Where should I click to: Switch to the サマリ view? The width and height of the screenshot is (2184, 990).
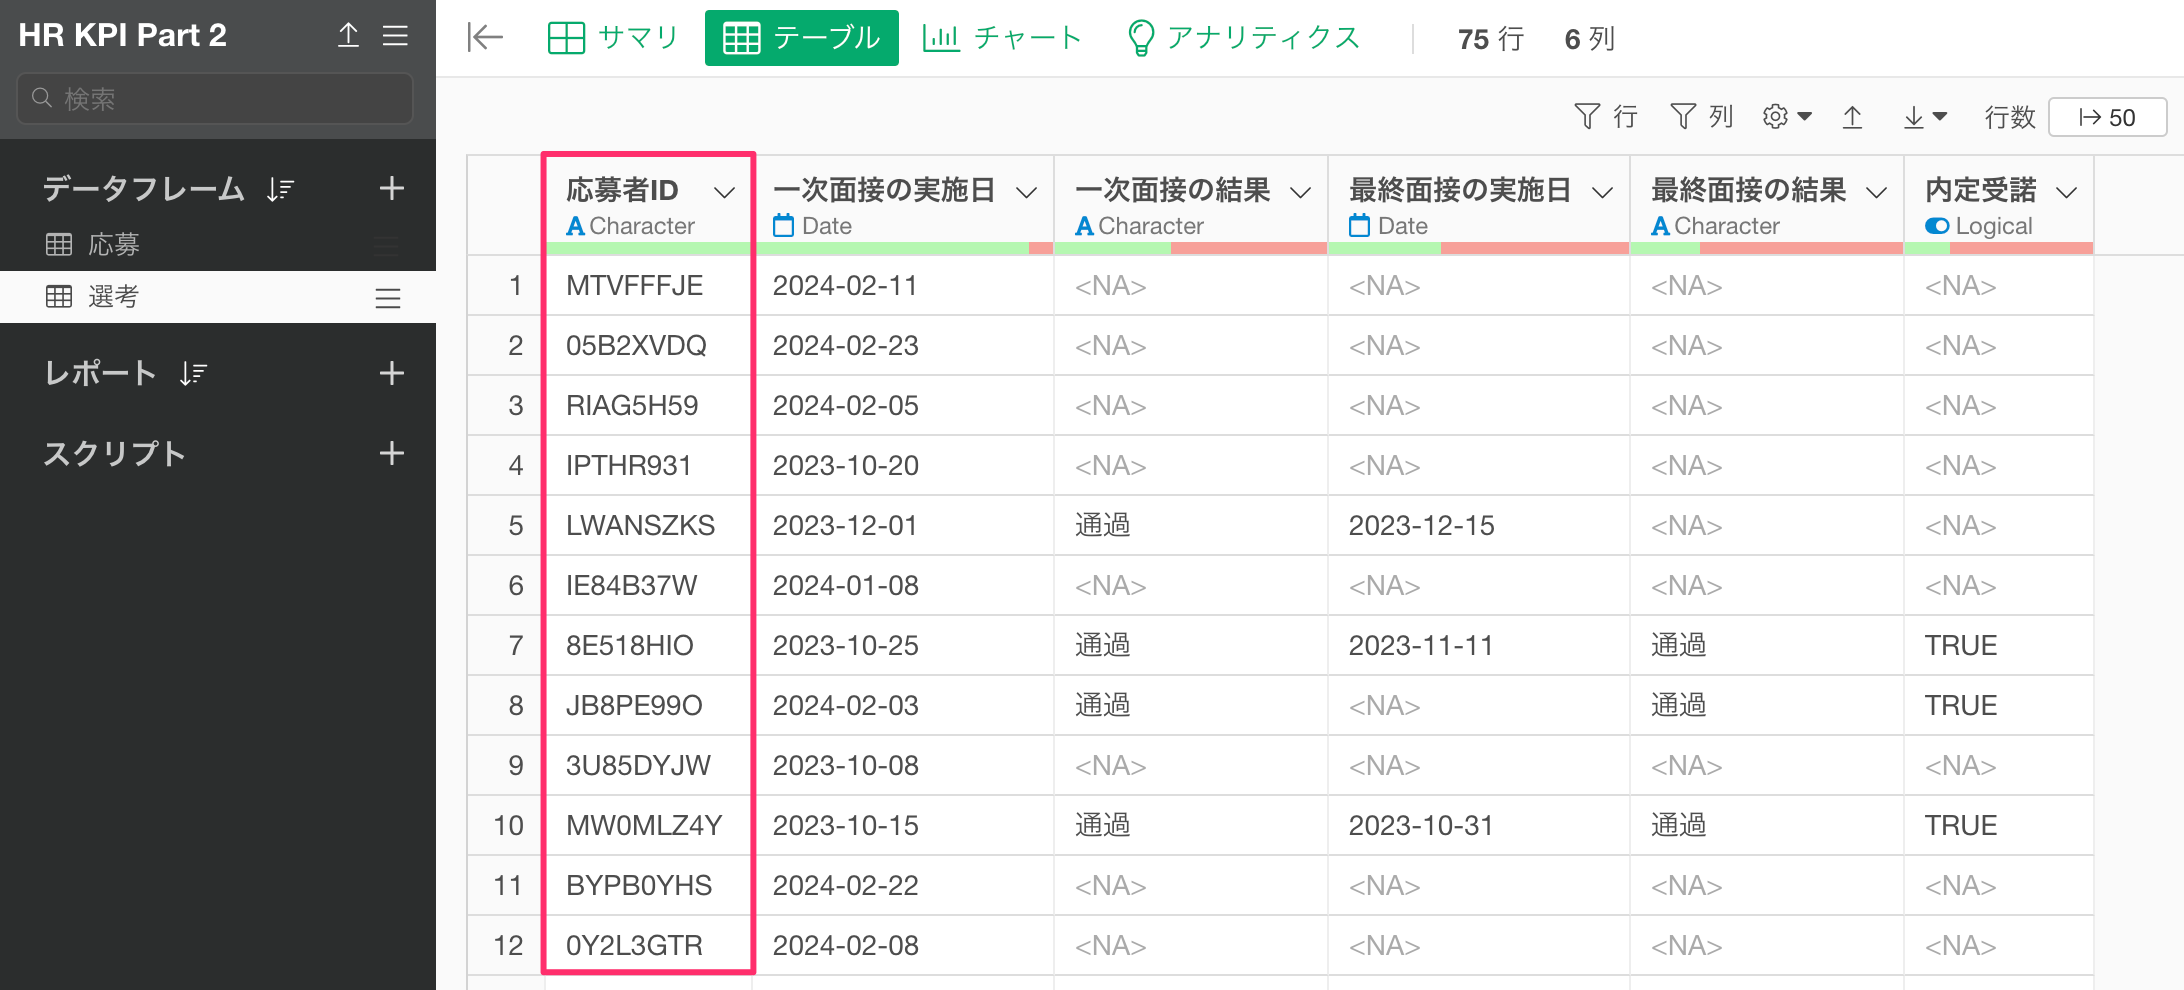click(x=613, y=38)
